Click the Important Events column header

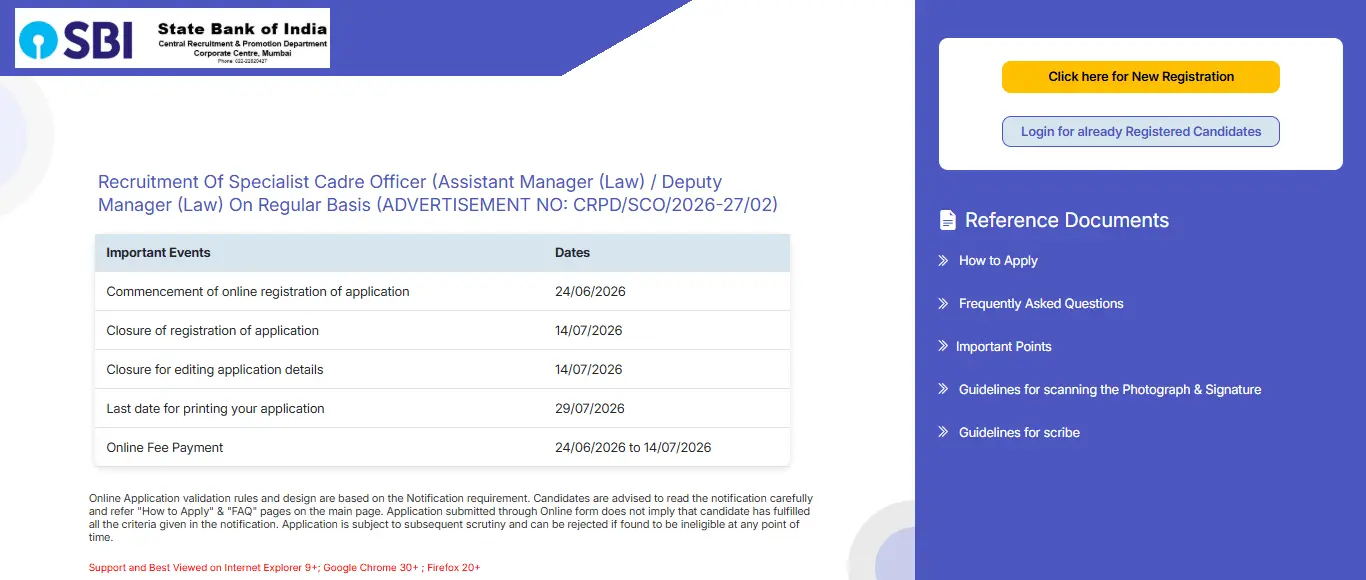click(x=158, y=253)
